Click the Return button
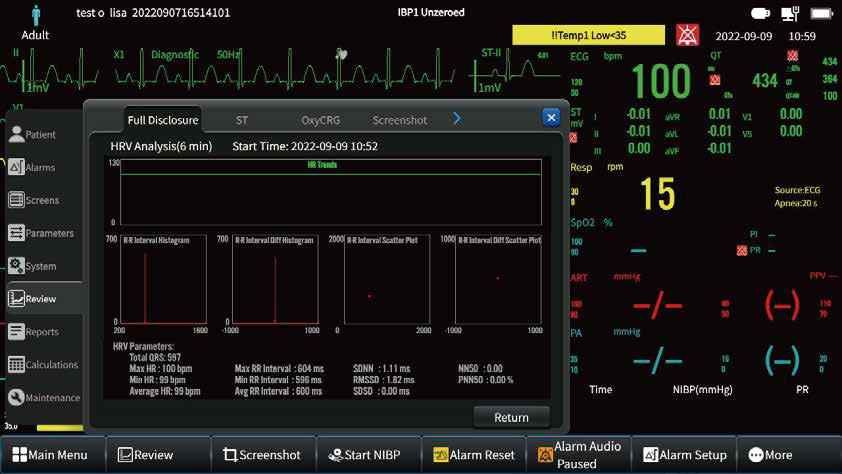Screen dimensions: 842x474 [x=511, y=417]
